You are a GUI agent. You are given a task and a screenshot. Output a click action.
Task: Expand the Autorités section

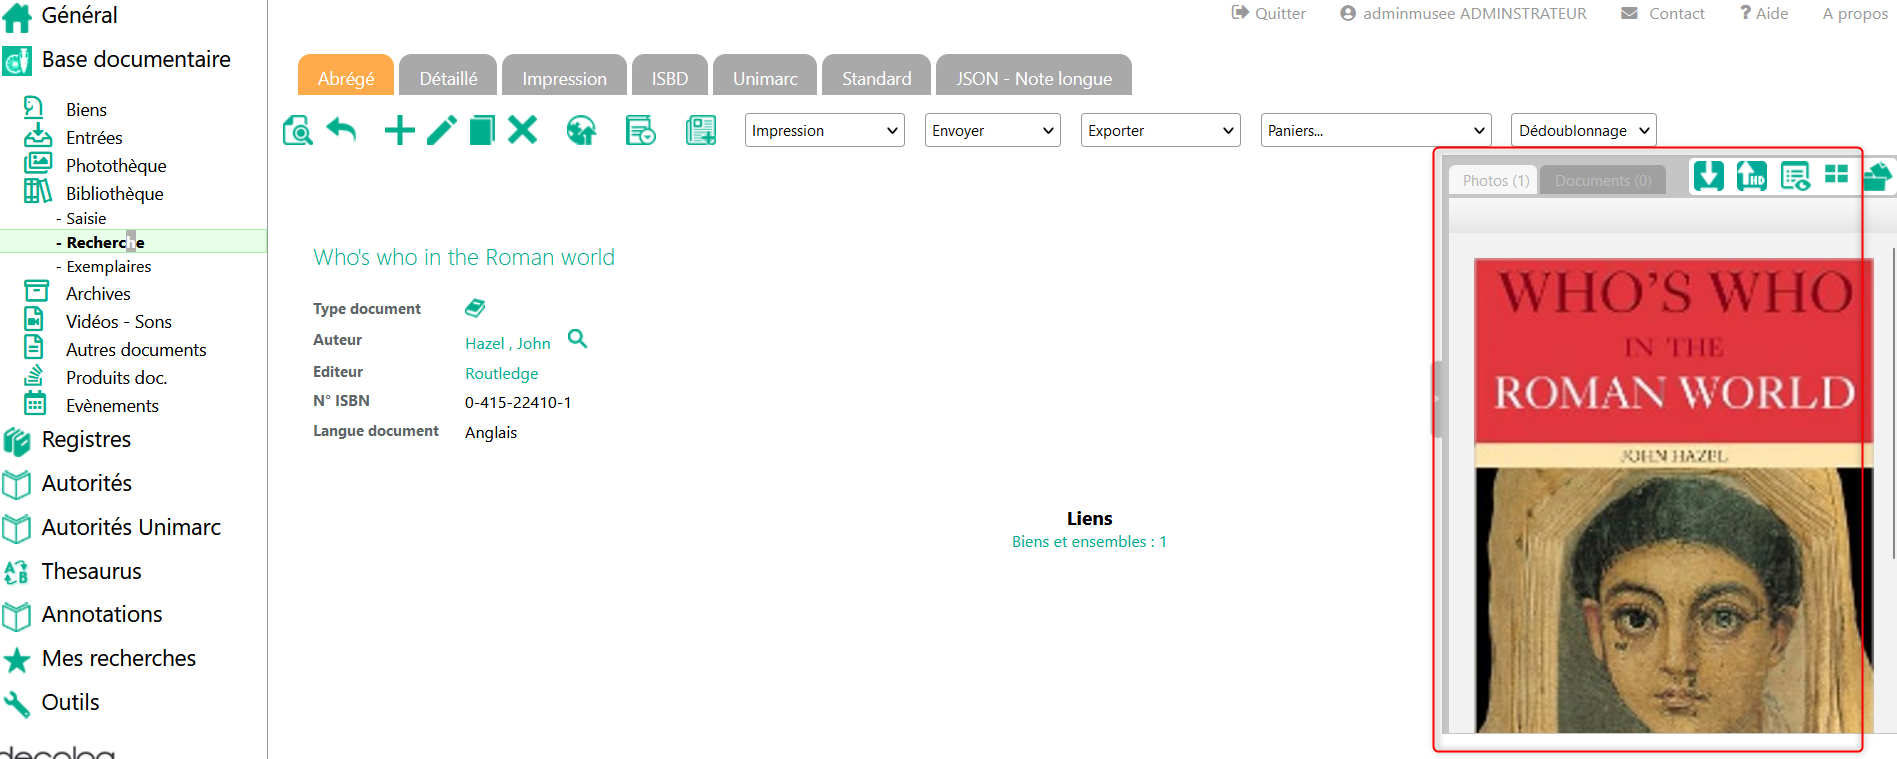[x=87, y=483]
